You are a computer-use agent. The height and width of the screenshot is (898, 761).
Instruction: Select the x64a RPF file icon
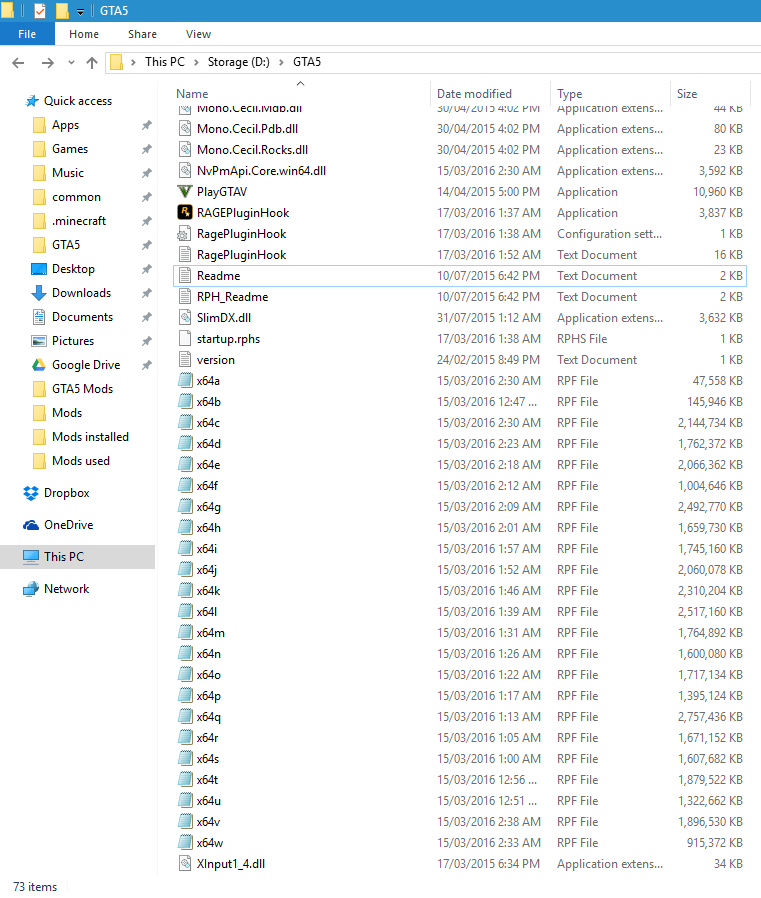point(184,381)
